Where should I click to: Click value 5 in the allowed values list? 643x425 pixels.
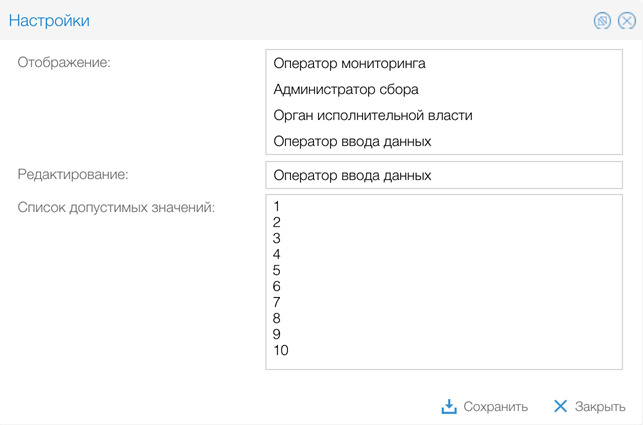click(x=277, y=271)
